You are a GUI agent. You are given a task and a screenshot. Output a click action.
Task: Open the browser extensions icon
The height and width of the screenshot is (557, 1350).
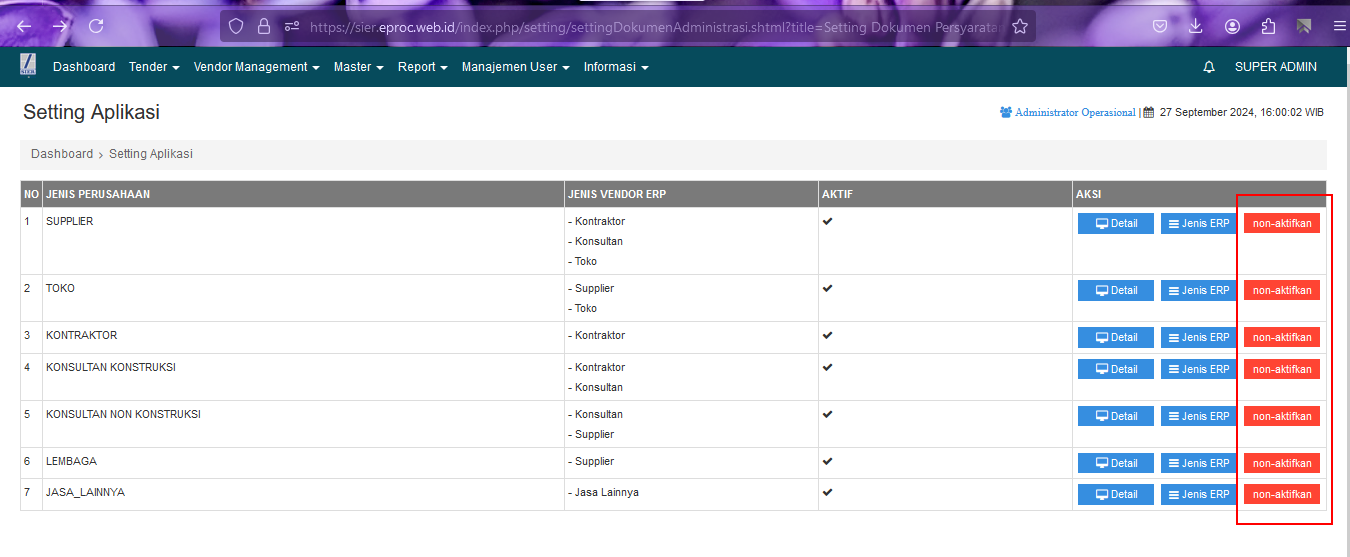(x=1269, y=27)
